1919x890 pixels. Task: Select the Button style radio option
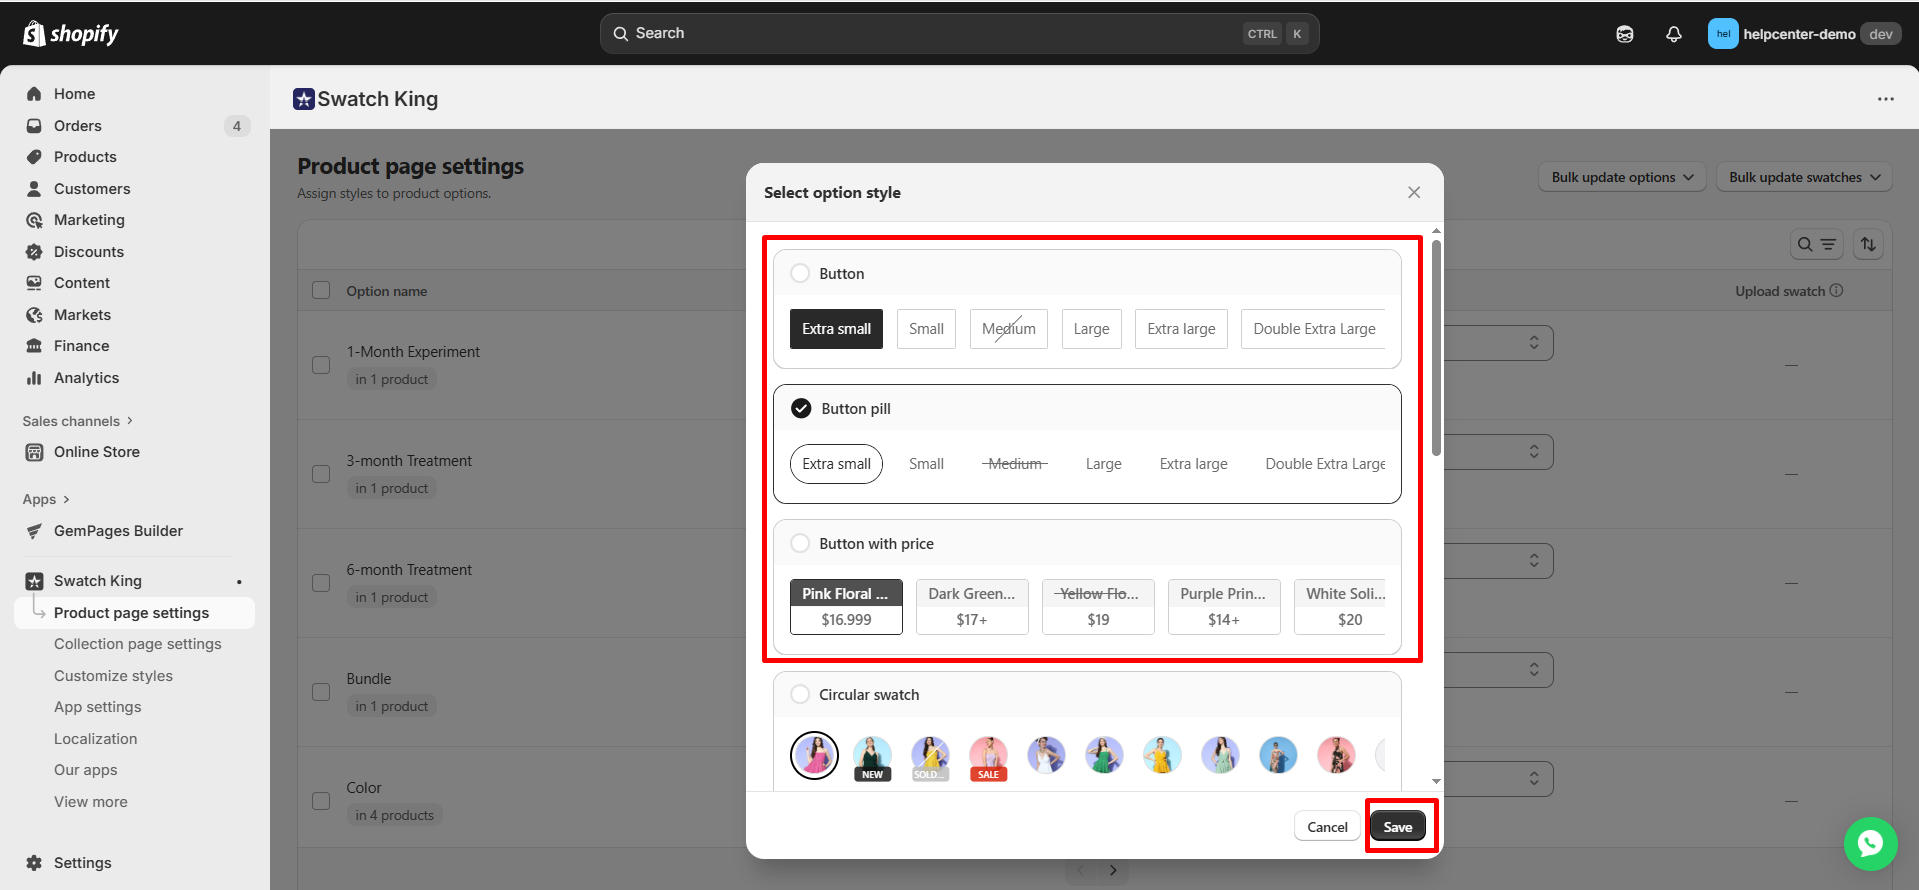tap(800, 274)
